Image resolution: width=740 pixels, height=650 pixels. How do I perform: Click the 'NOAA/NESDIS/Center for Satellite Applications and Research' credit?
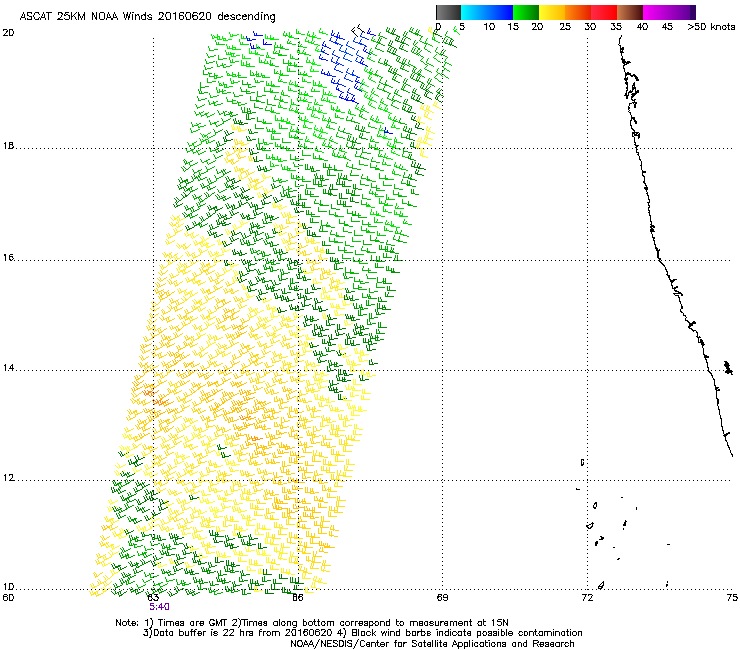432,644
